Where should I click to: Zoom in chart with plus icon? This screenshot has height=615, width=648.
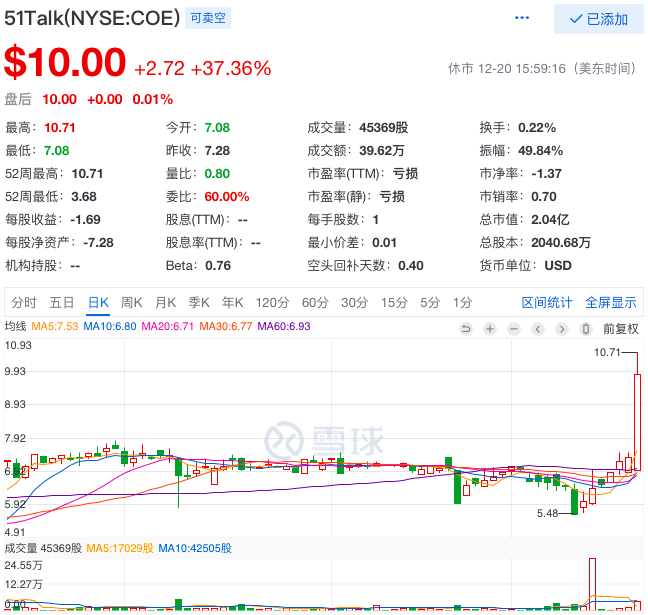[x=490, y=329]
